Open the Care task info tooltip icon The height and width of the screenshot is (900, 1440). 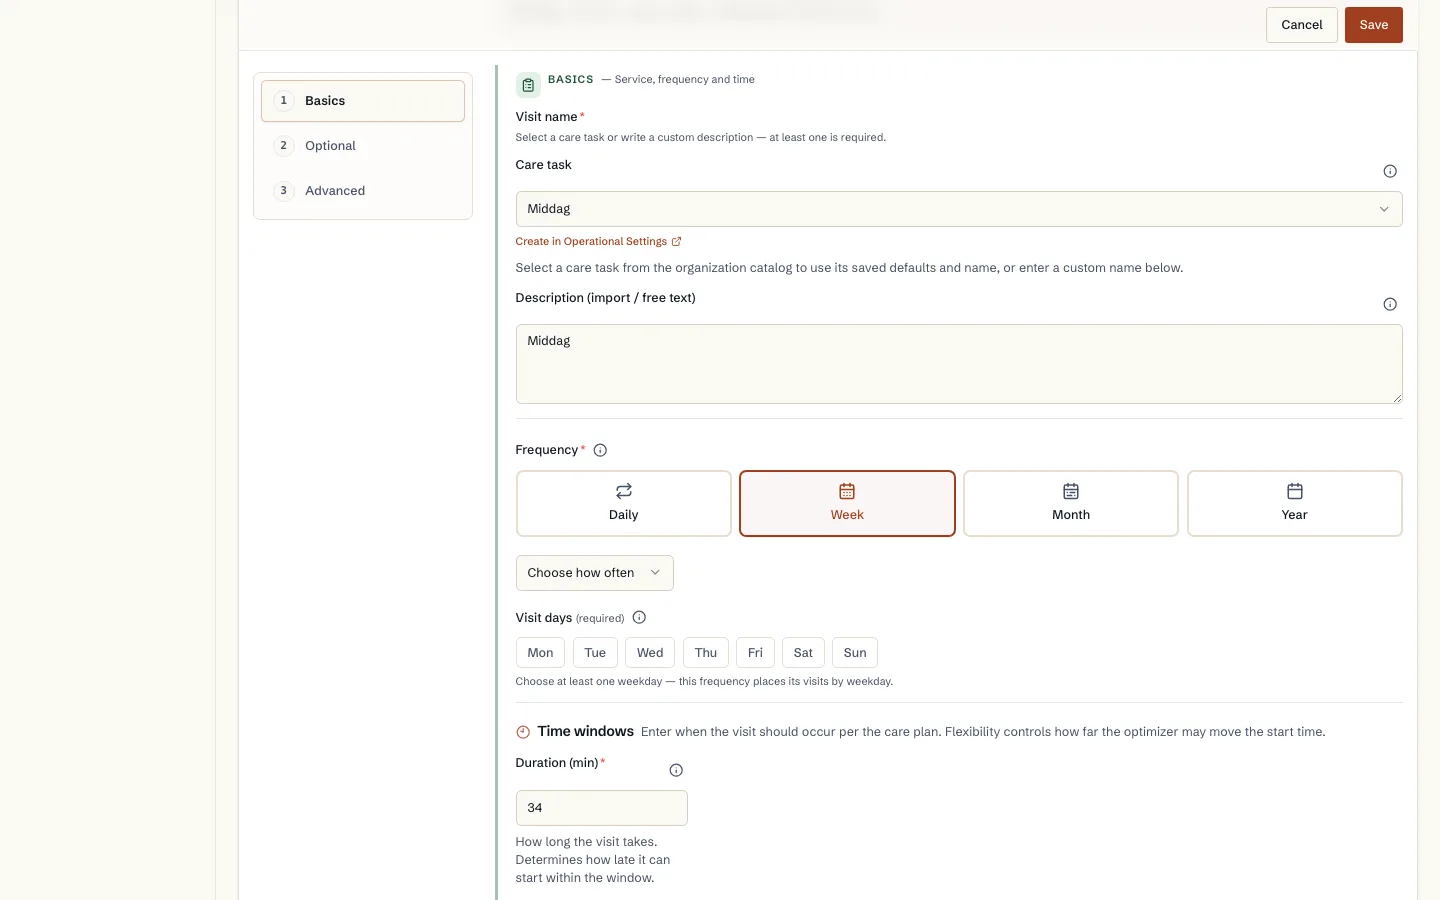(x=1390, y=171)
